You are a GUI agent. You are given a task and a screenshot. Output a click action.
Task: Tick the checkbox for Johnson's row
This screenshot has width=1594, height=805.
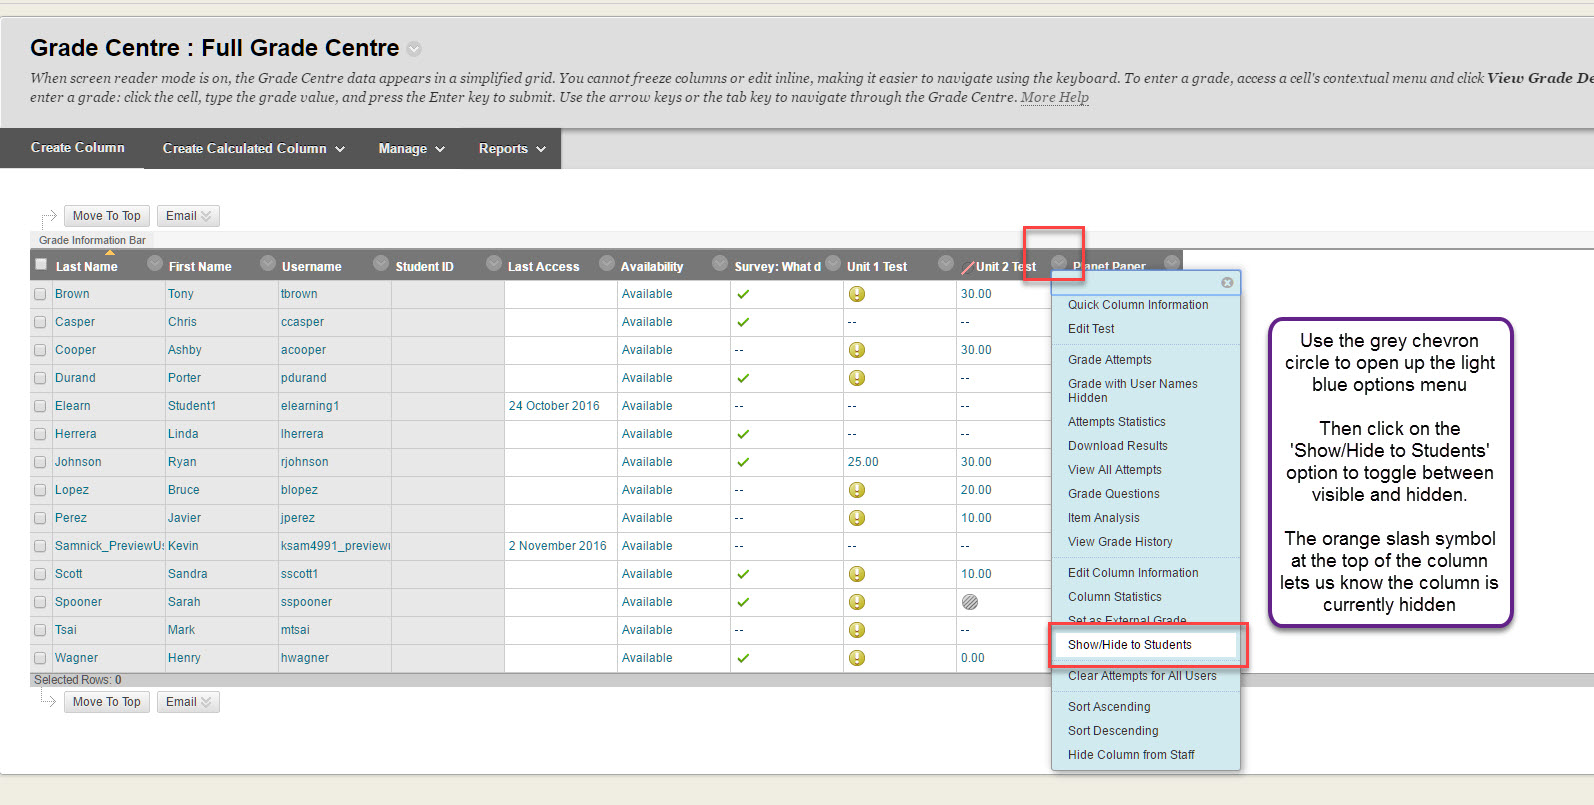[x=40, y=462]
